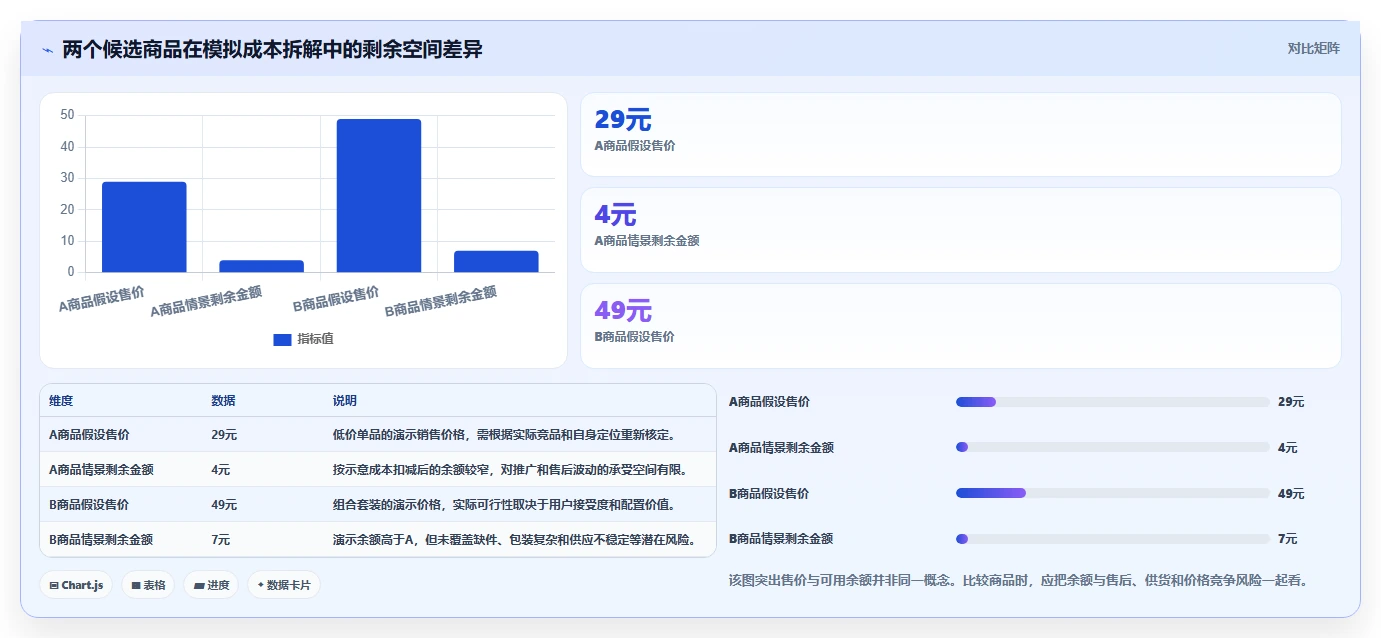Open the 4元 A商品情景剩余金额 card

click(x=960, y=230)
